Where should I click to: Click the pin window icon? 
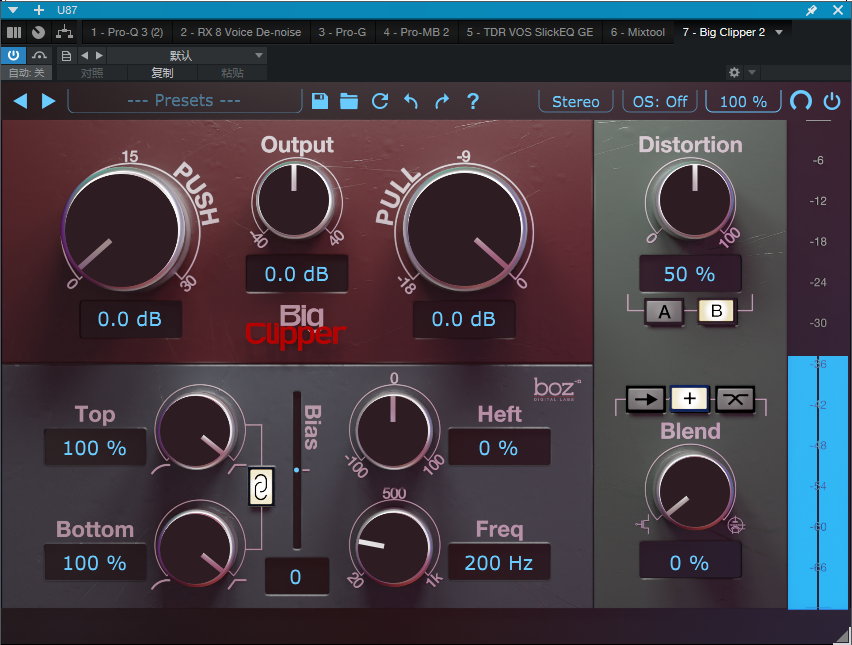coord(811,10)
